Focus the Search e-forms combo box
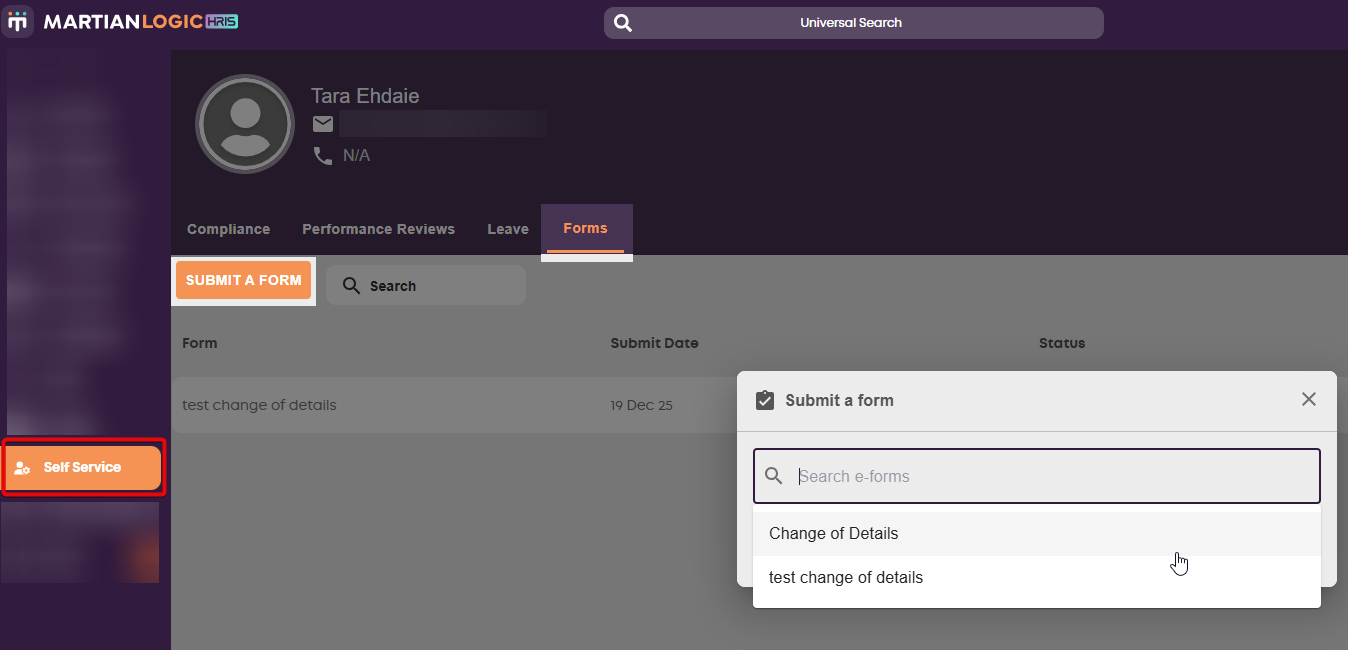The image size is (1348, 650). 1050,476
